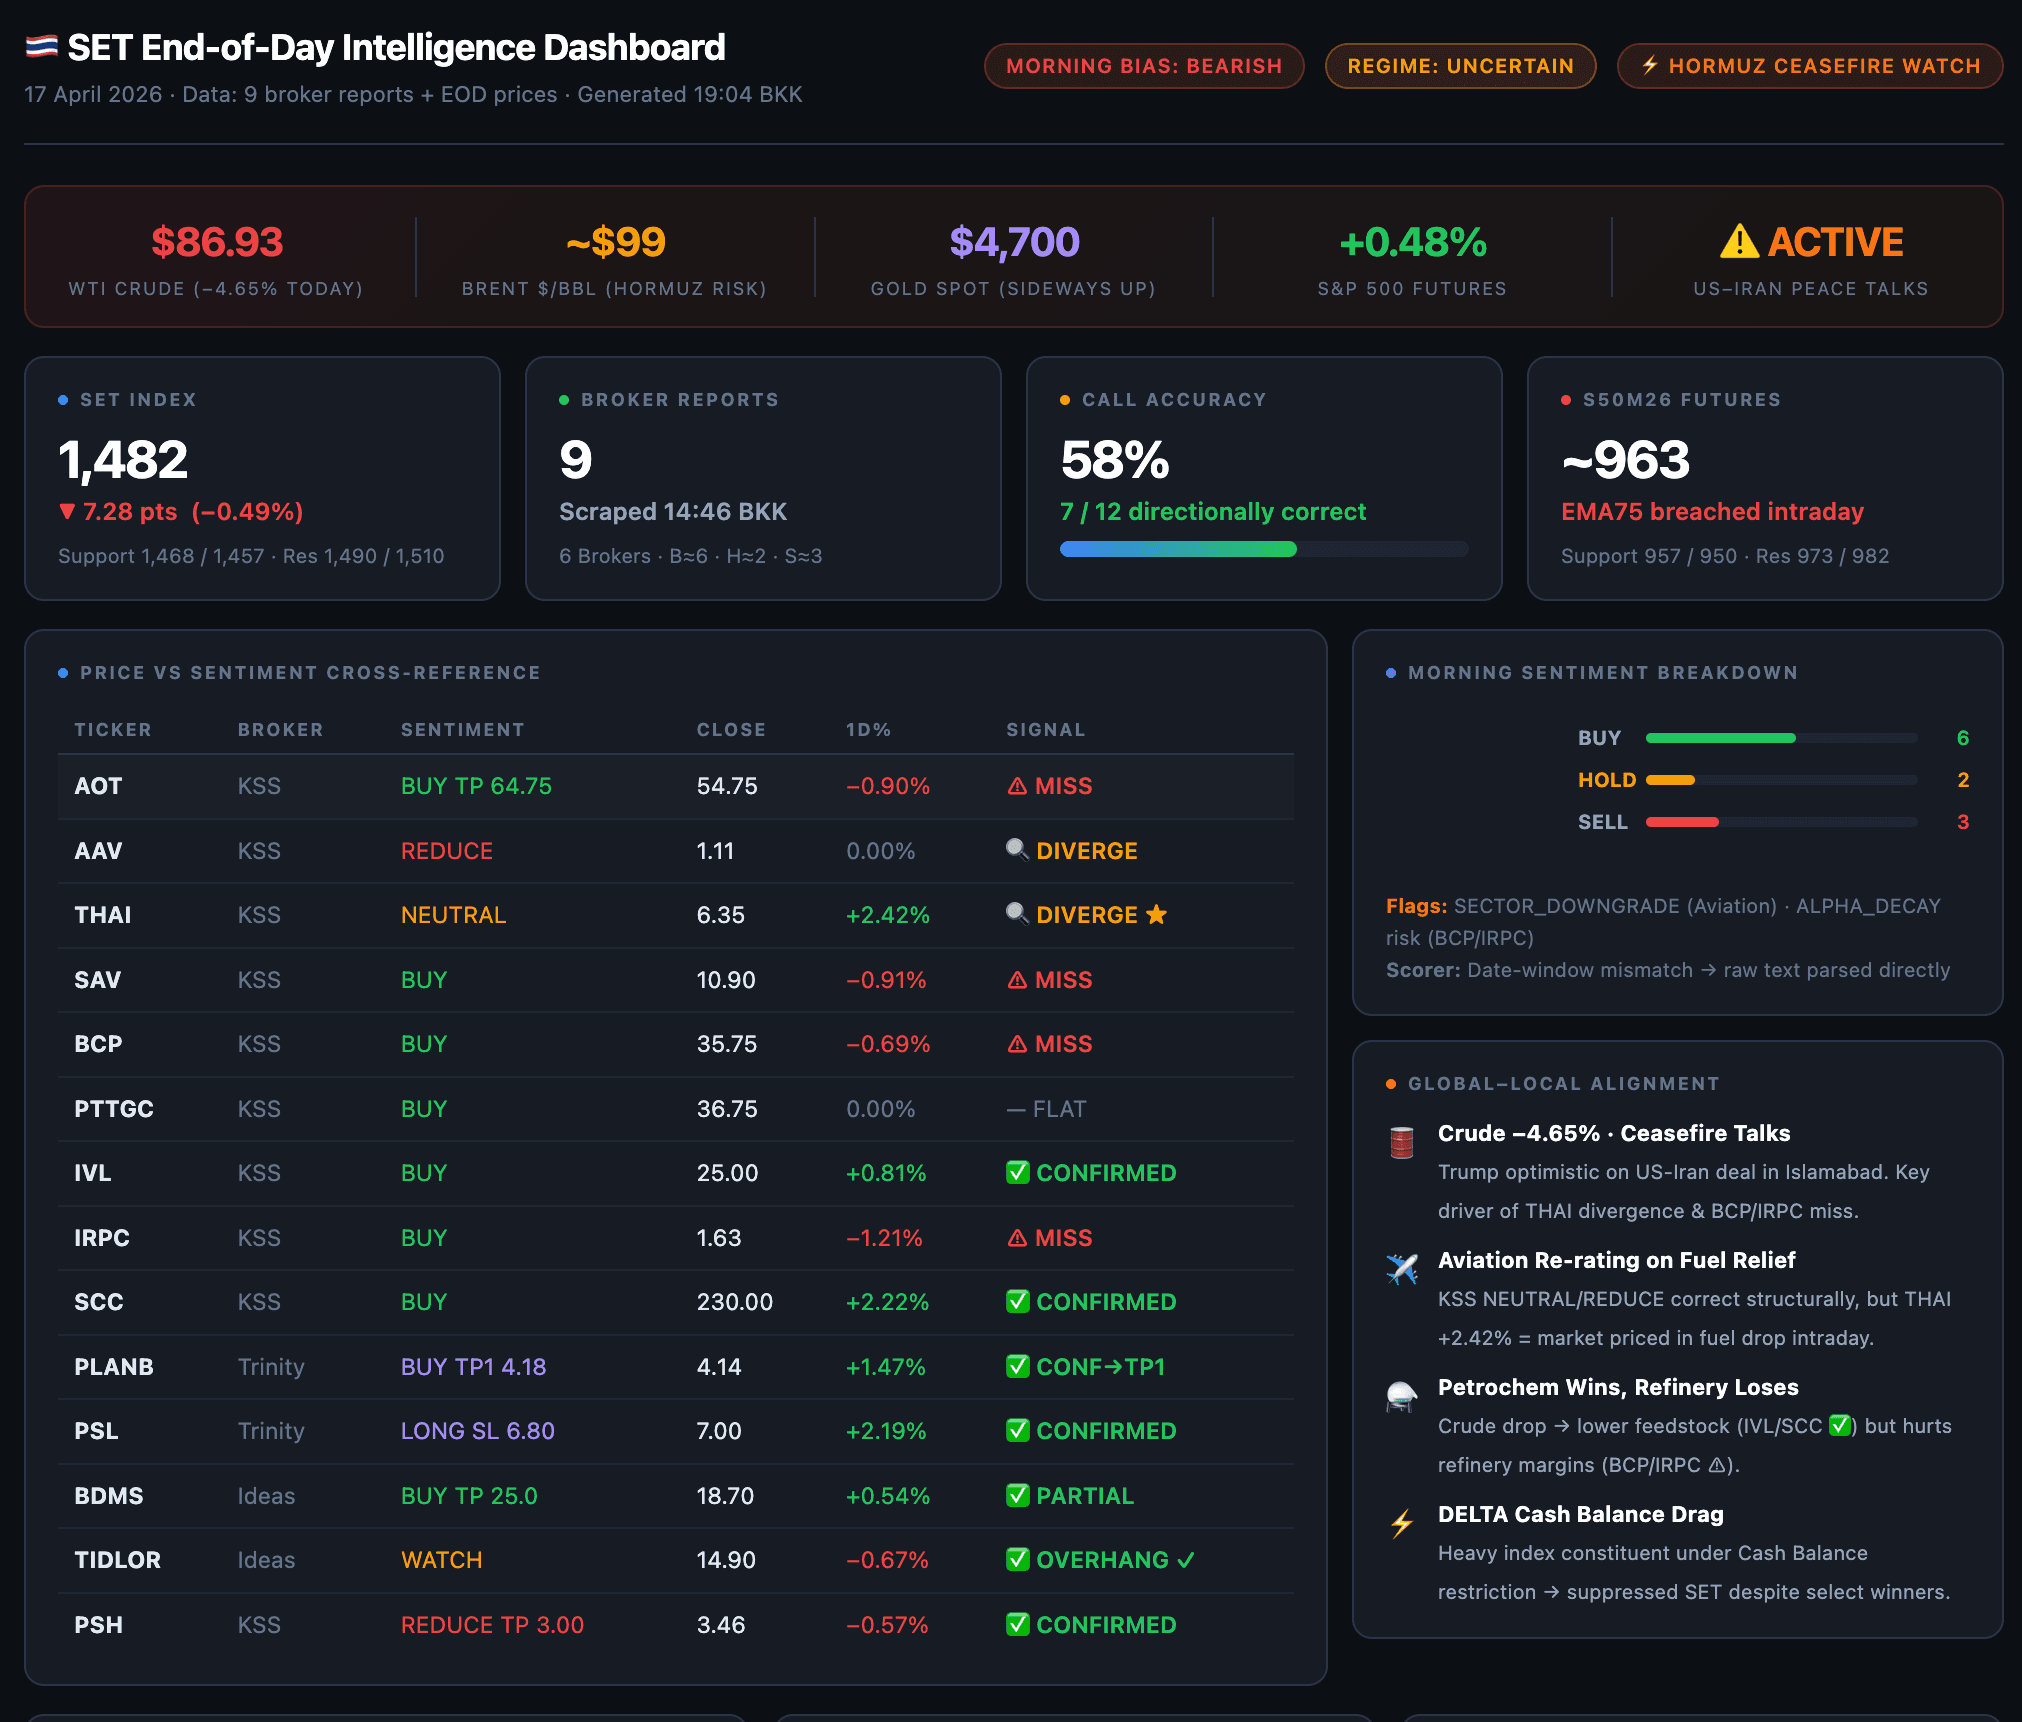Click the green check icon in PLANB row
Image resolution: width=2022 pixels, height=1722 pixels.
pos(1018,1366)
